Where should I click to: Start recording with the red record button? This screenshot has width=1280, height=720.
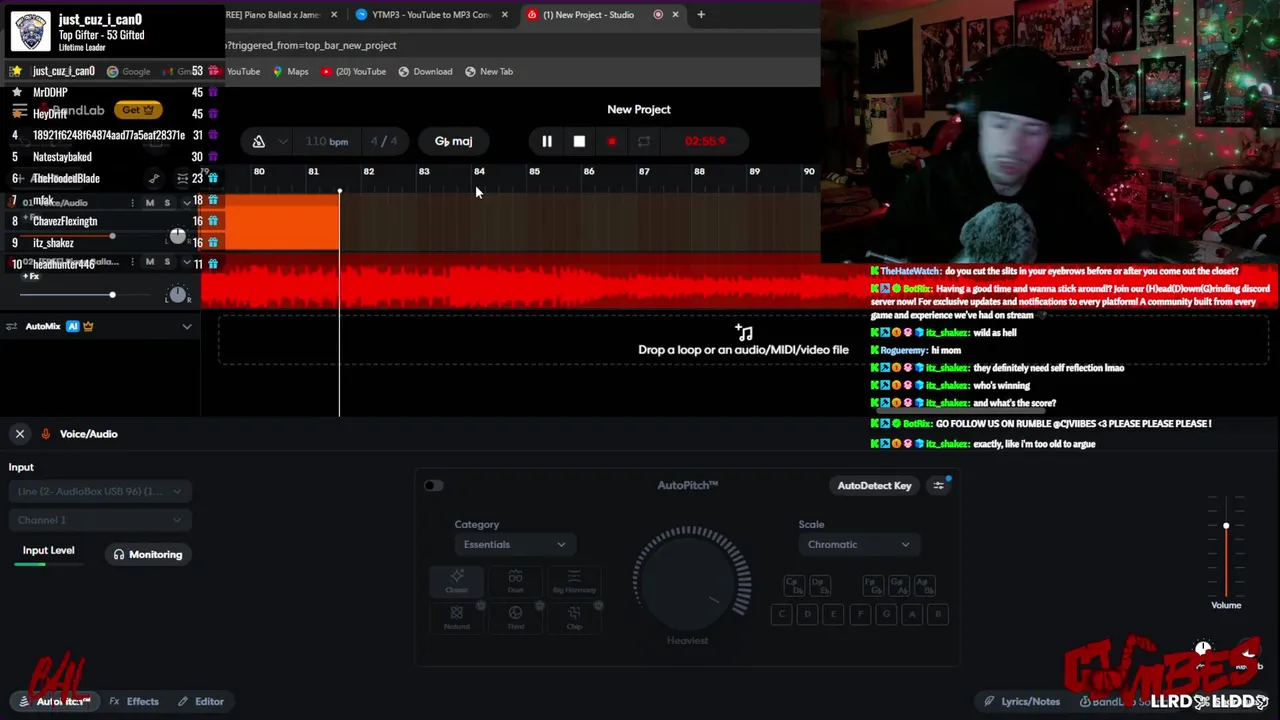[611, 141]
